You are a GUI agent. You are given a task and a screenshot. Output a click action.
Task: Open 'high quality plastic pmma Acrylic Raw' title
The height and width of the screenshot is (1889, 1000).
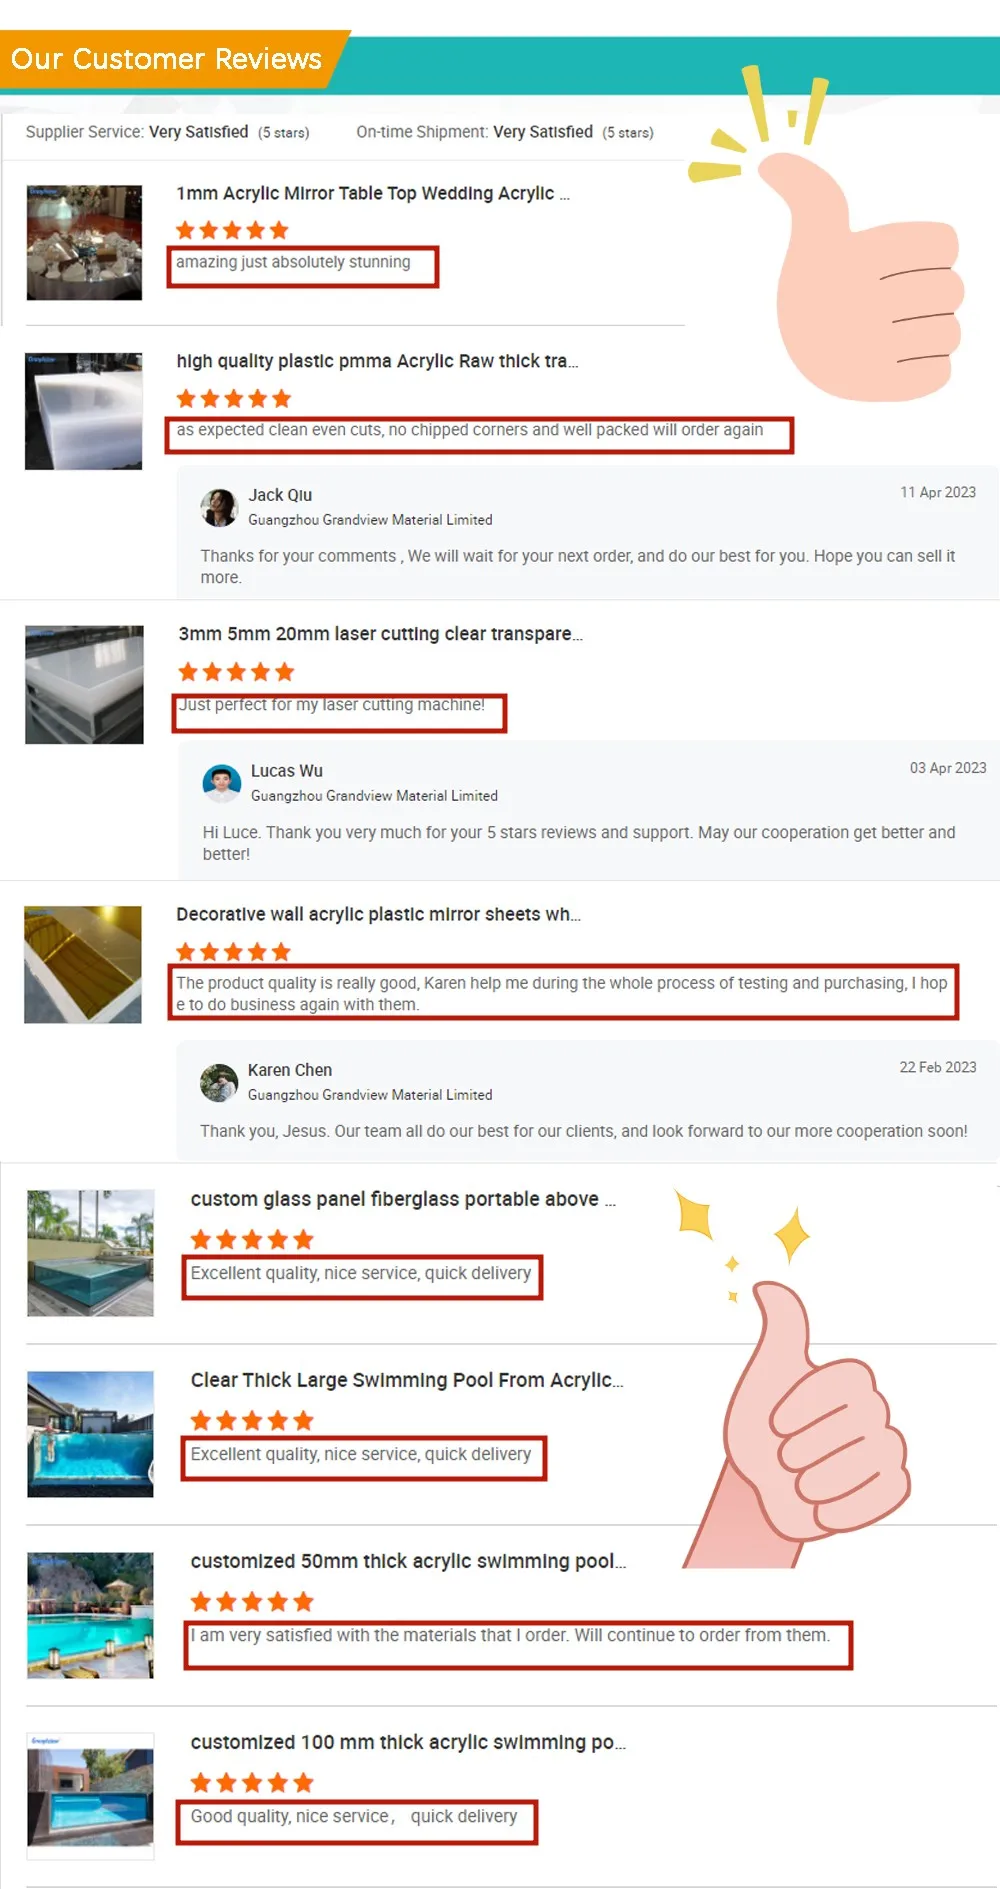coord(377,361)
